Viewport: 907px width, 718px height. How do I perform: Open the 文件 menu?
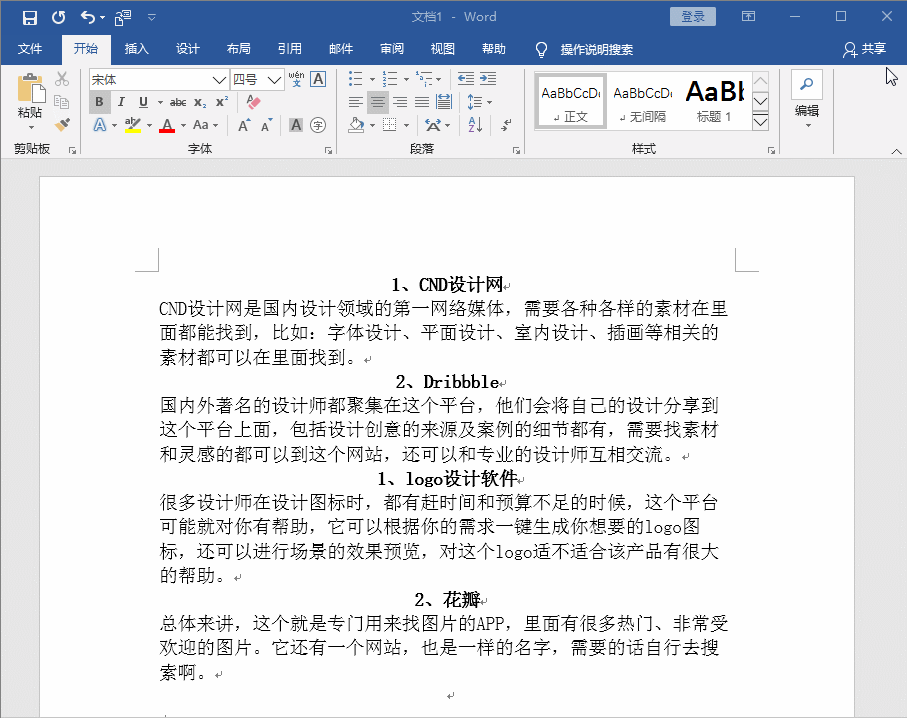(x=30, y=49)
